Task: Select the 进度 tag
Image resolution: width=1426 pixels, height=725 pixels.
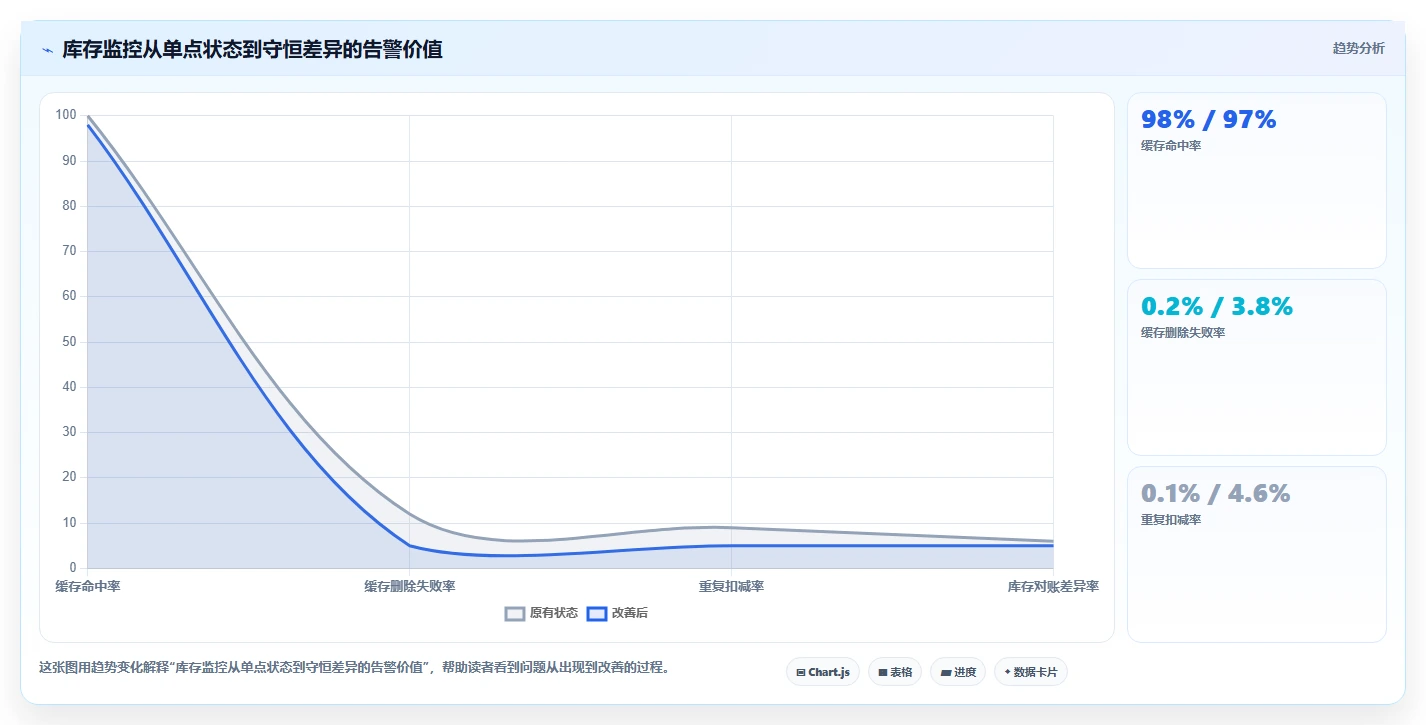Action: pos(958,672)
